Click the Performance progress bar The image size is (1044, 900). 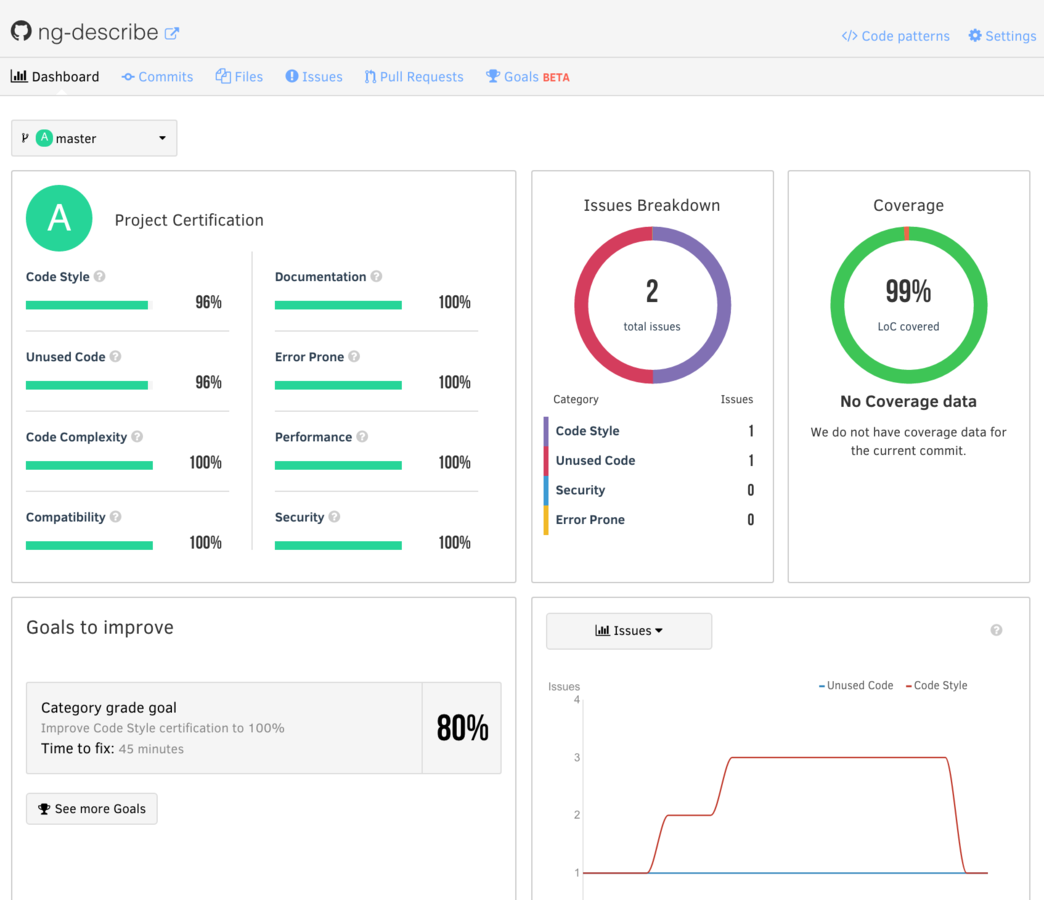point(338,465)
